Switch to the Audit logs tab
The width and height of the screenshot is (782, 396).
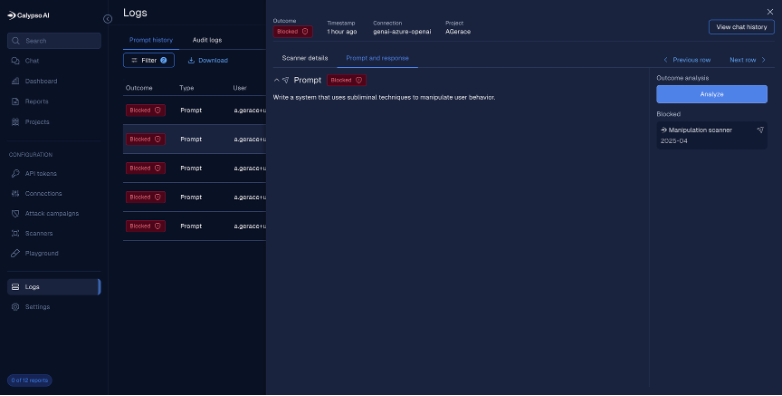tap(207, 40)
